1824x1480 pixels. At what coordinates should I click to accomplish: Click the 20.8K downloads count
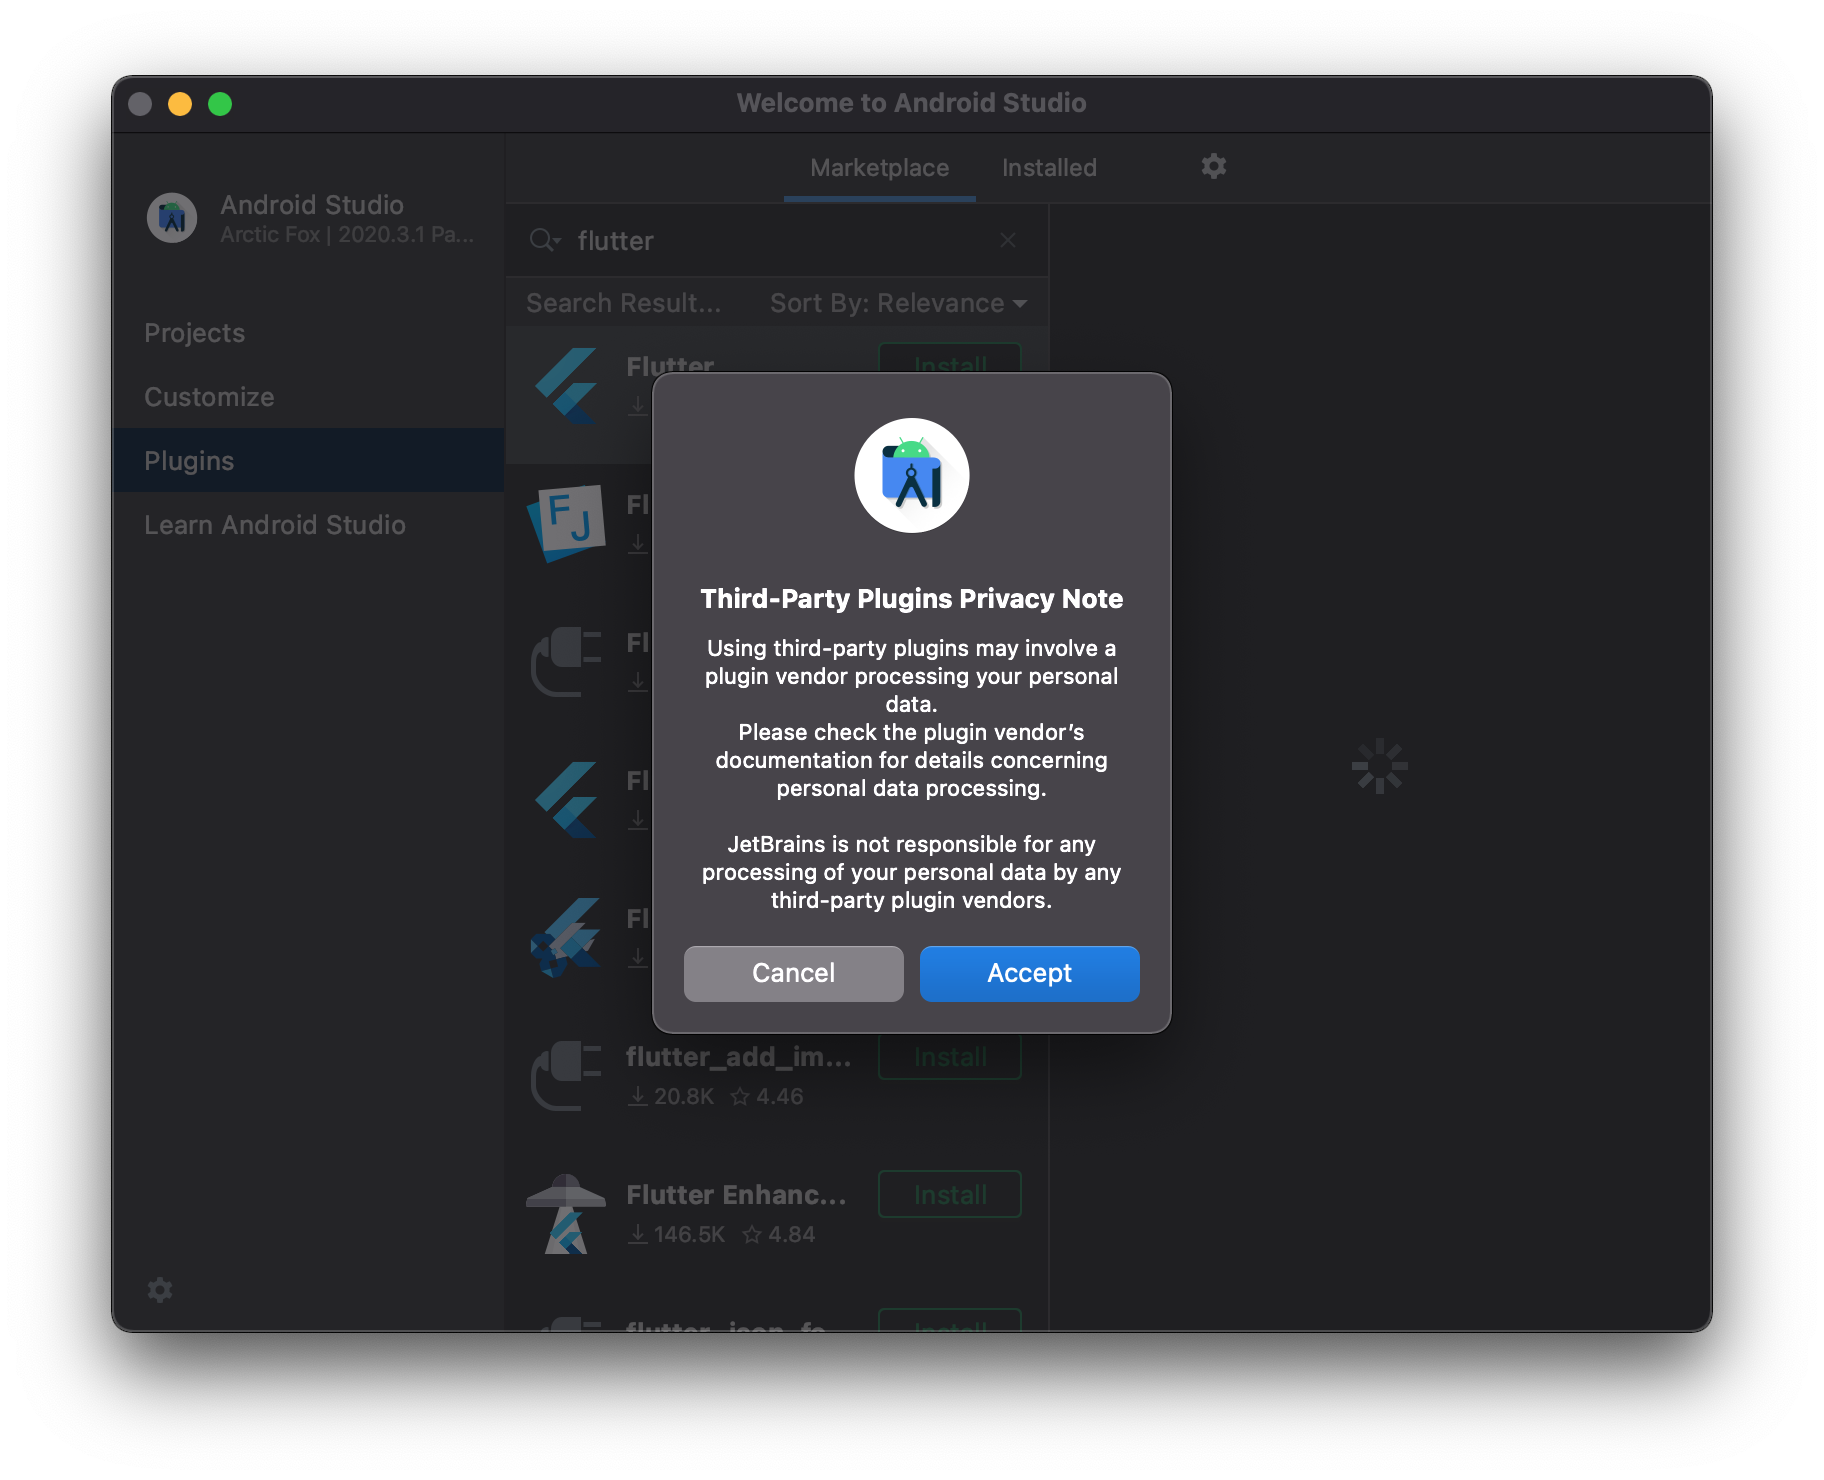(x=671, y=1096)
